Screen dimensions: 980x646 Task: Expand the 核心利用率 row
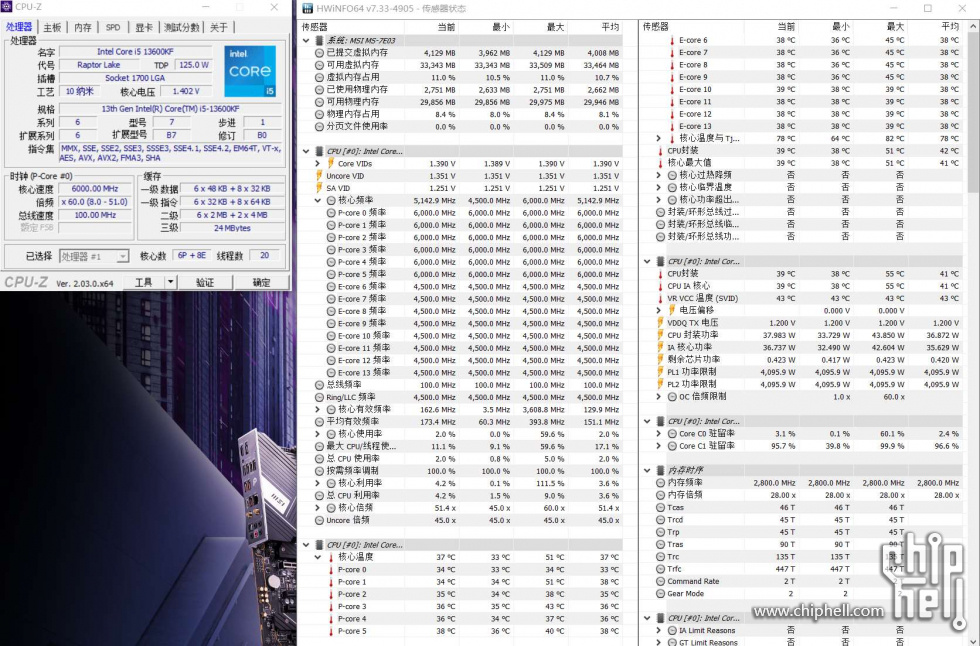click(318, 483)
